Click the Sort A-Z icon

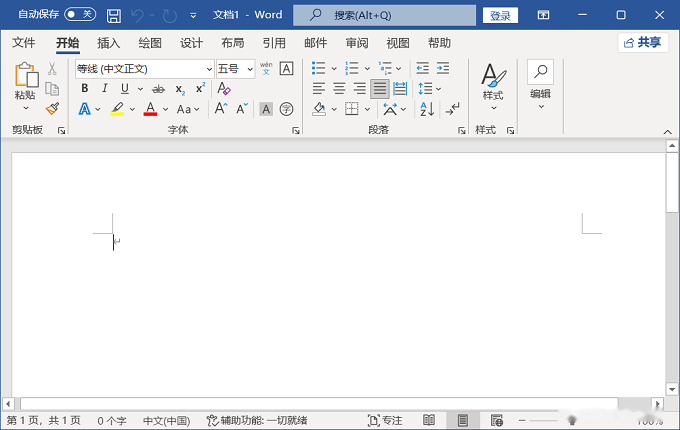(x=427, y=109)
